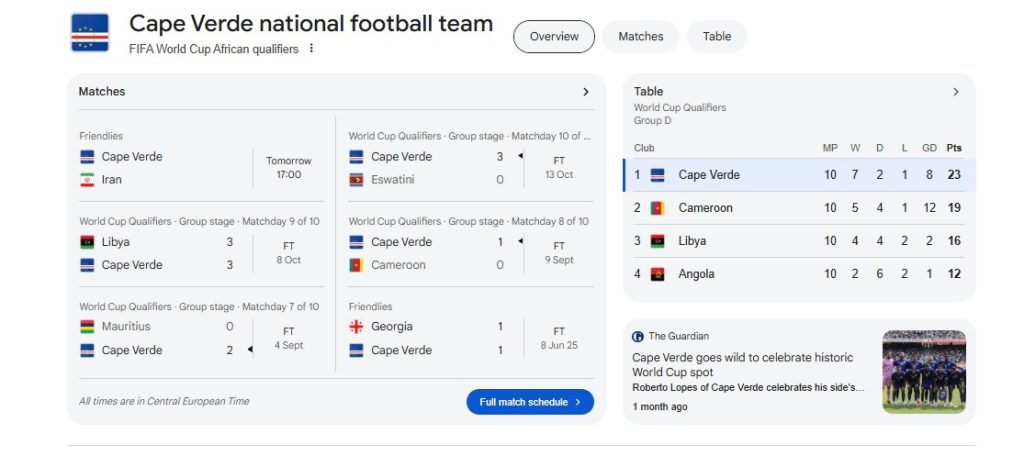The image size is (1024, 456).
Task: Click The Guardian source icon
Action: [639, 337]
